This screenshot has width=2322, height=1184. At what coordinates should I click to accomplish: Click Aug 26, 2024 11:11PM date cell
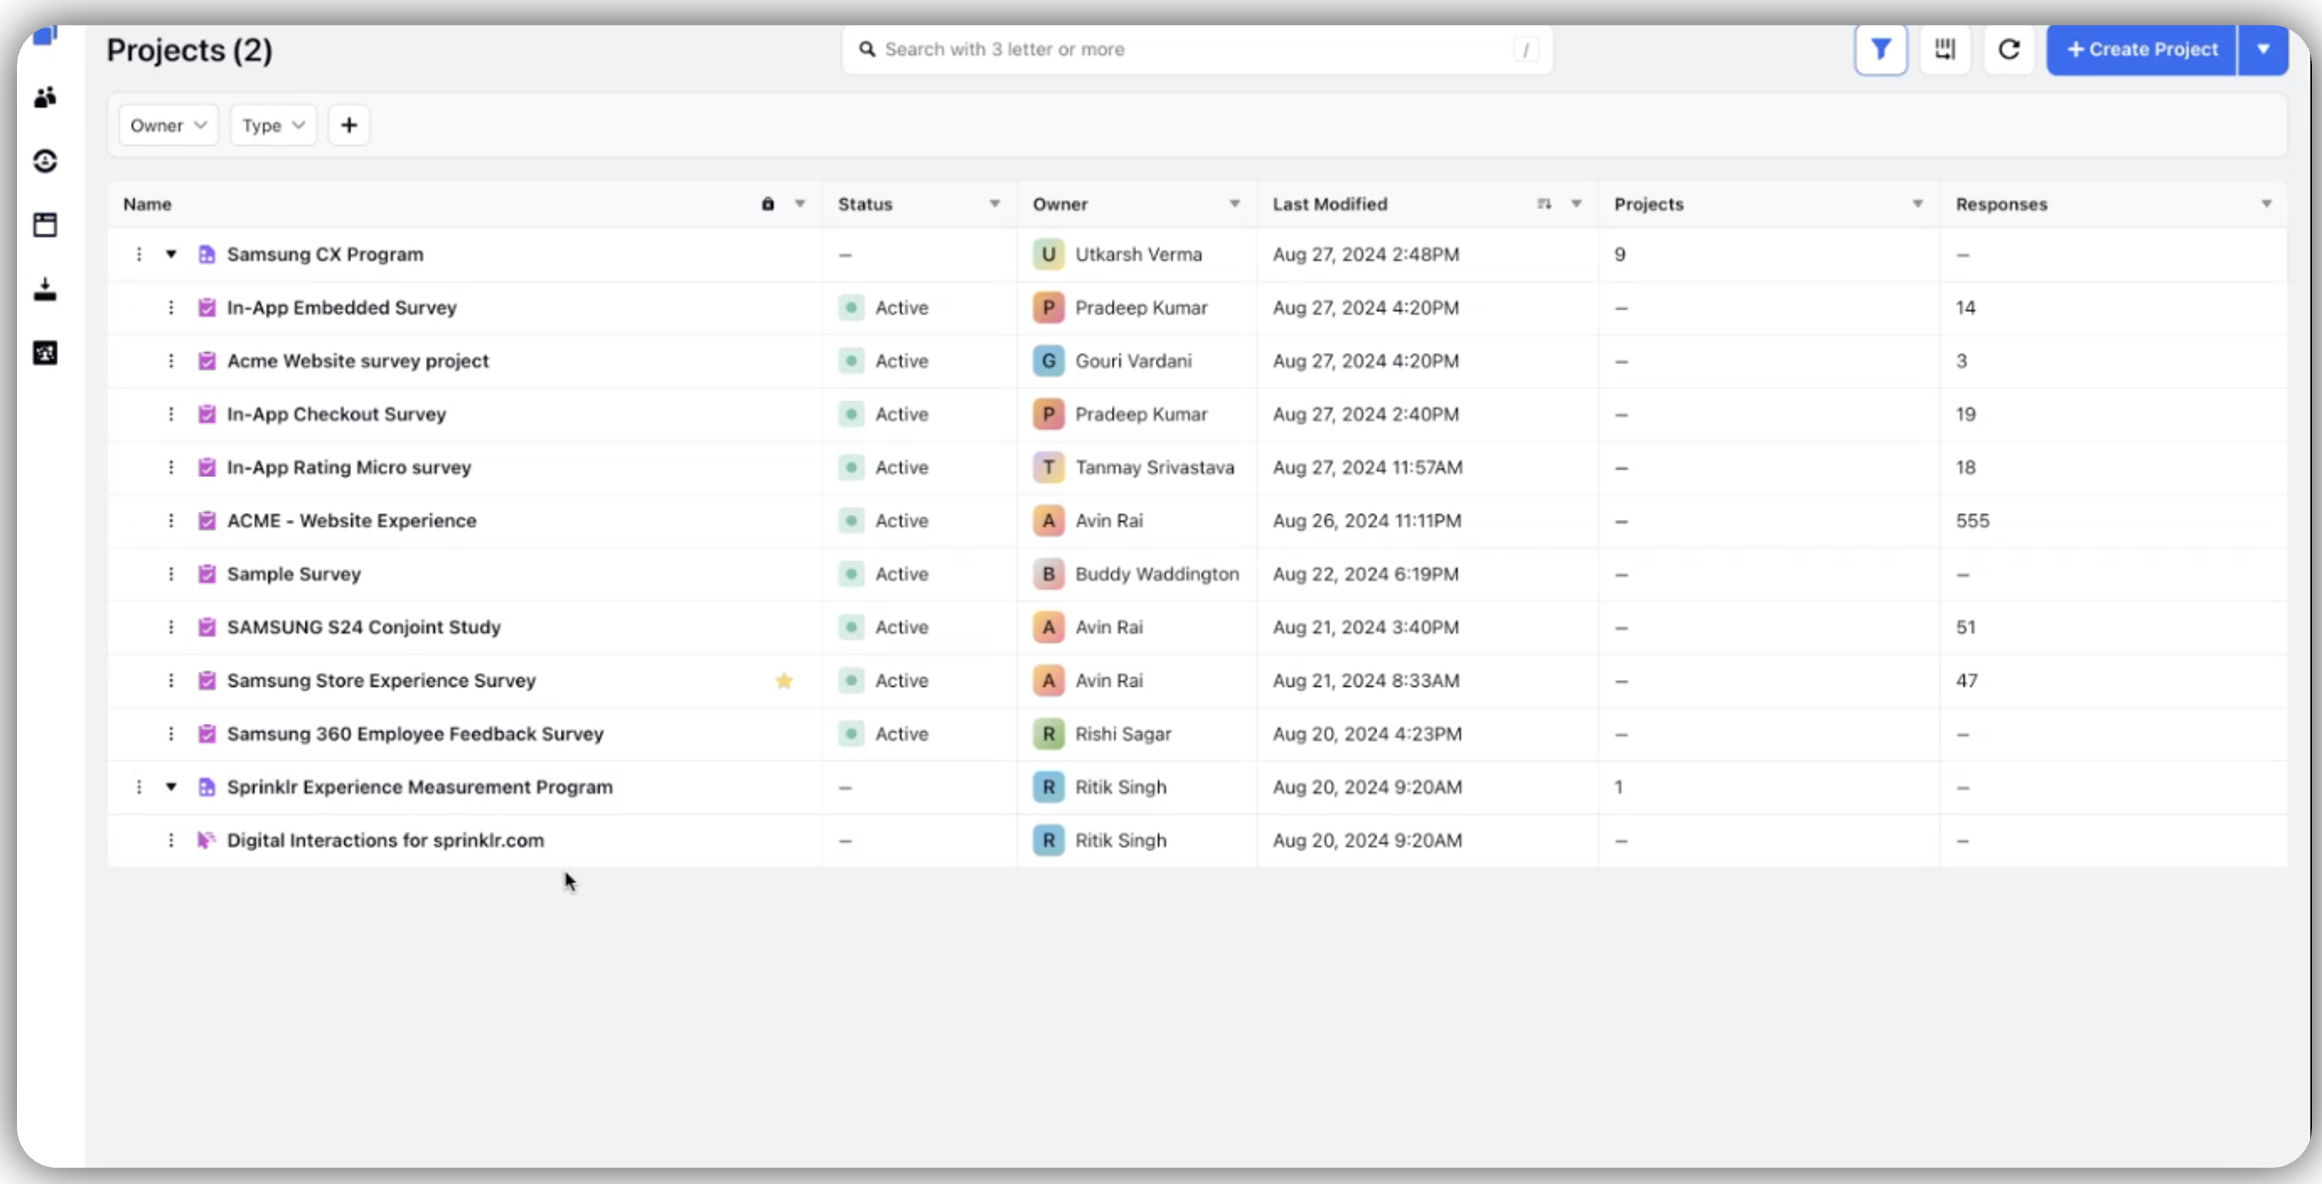coord(1366,521)
